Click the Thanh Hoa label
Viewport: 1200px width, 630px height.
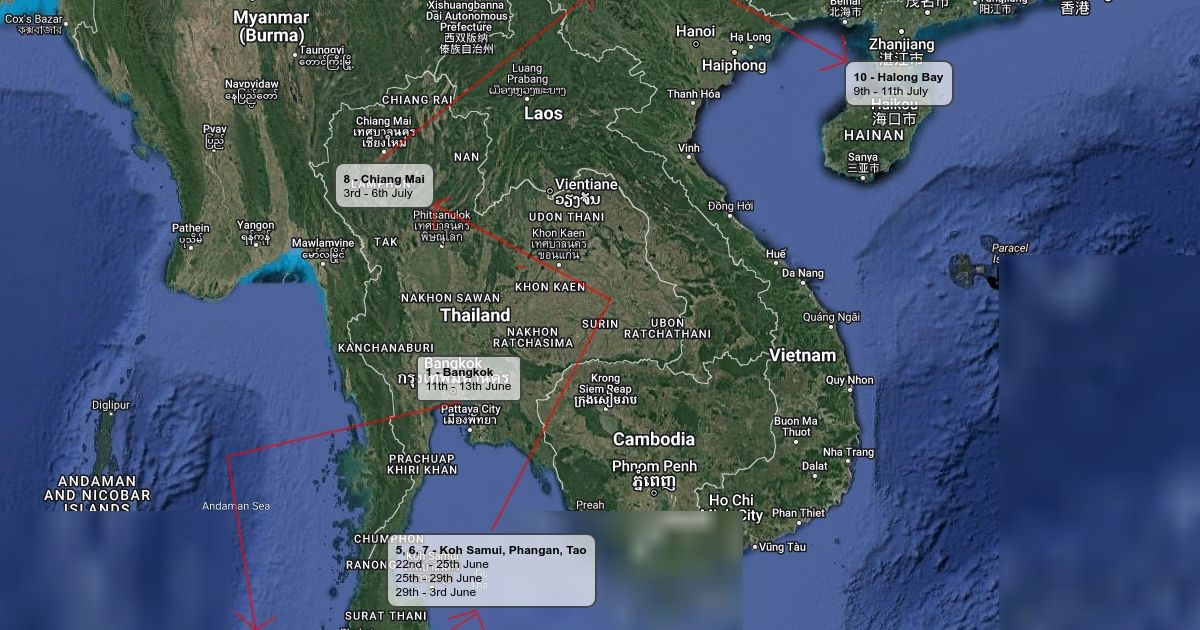click(x=694, y=94)
